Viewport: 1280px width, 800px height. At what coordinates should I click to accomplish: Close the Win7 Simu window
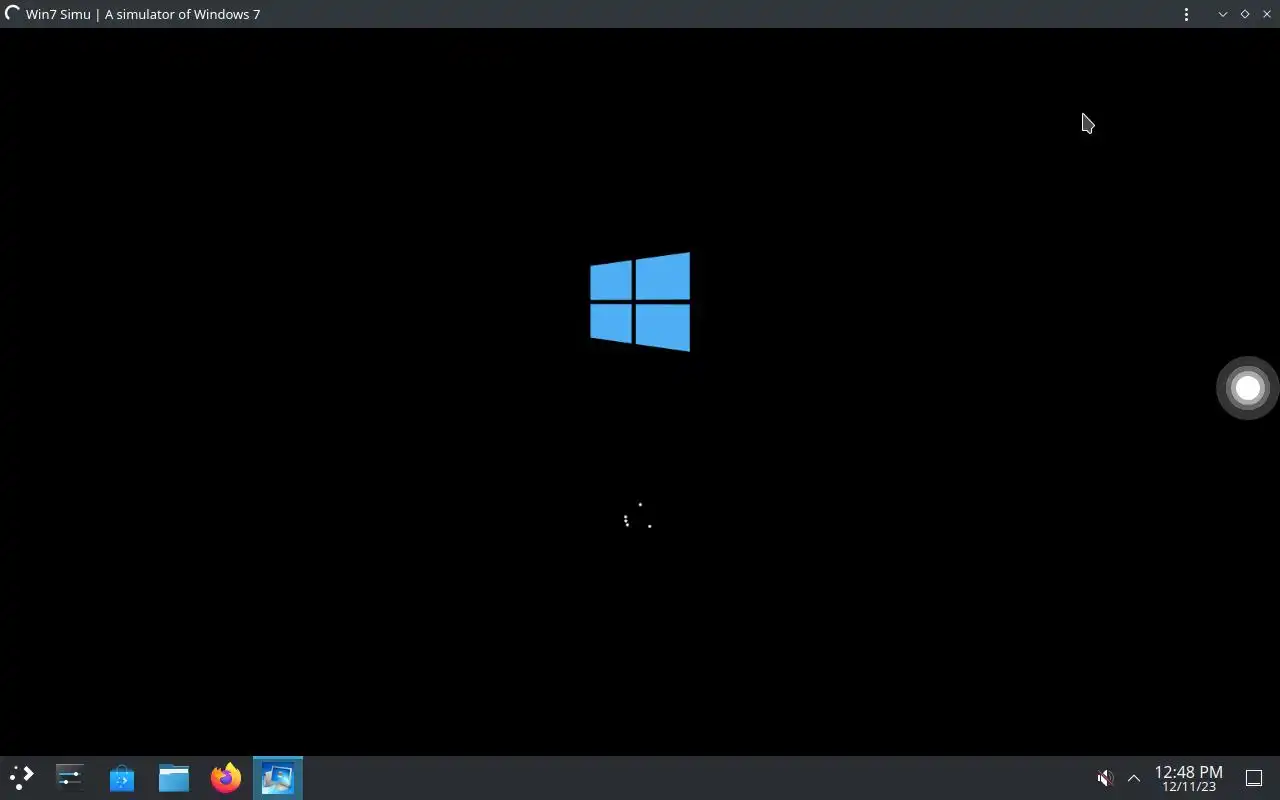tap(1267, 14)
